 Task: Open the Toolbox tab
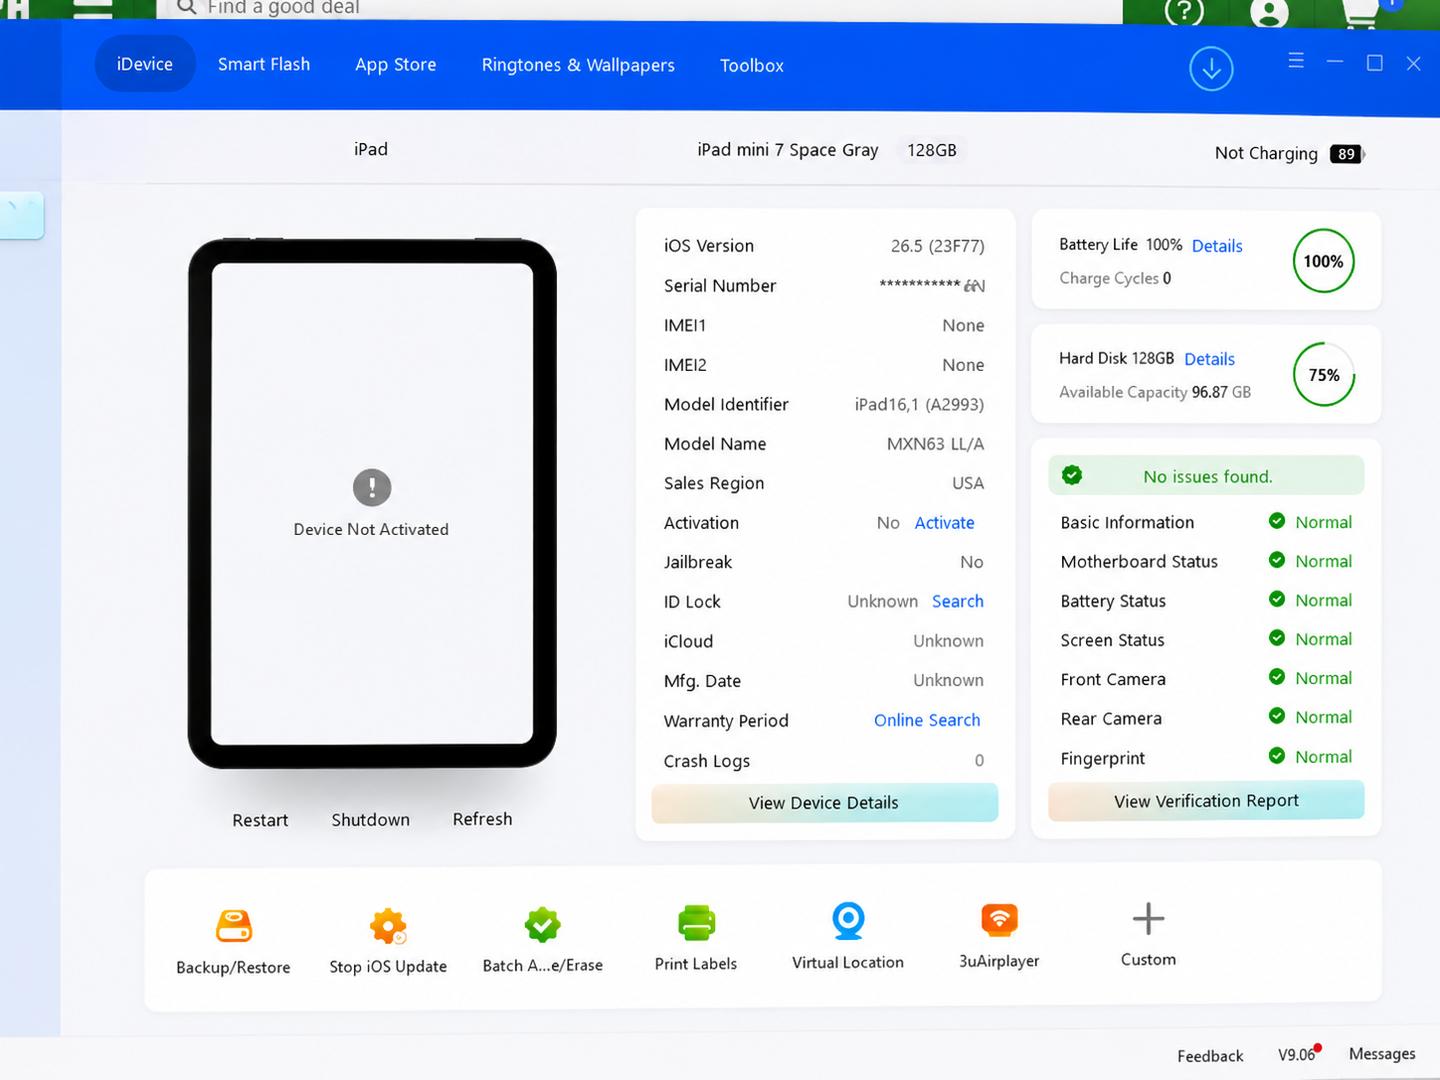(x=752, y=65)
